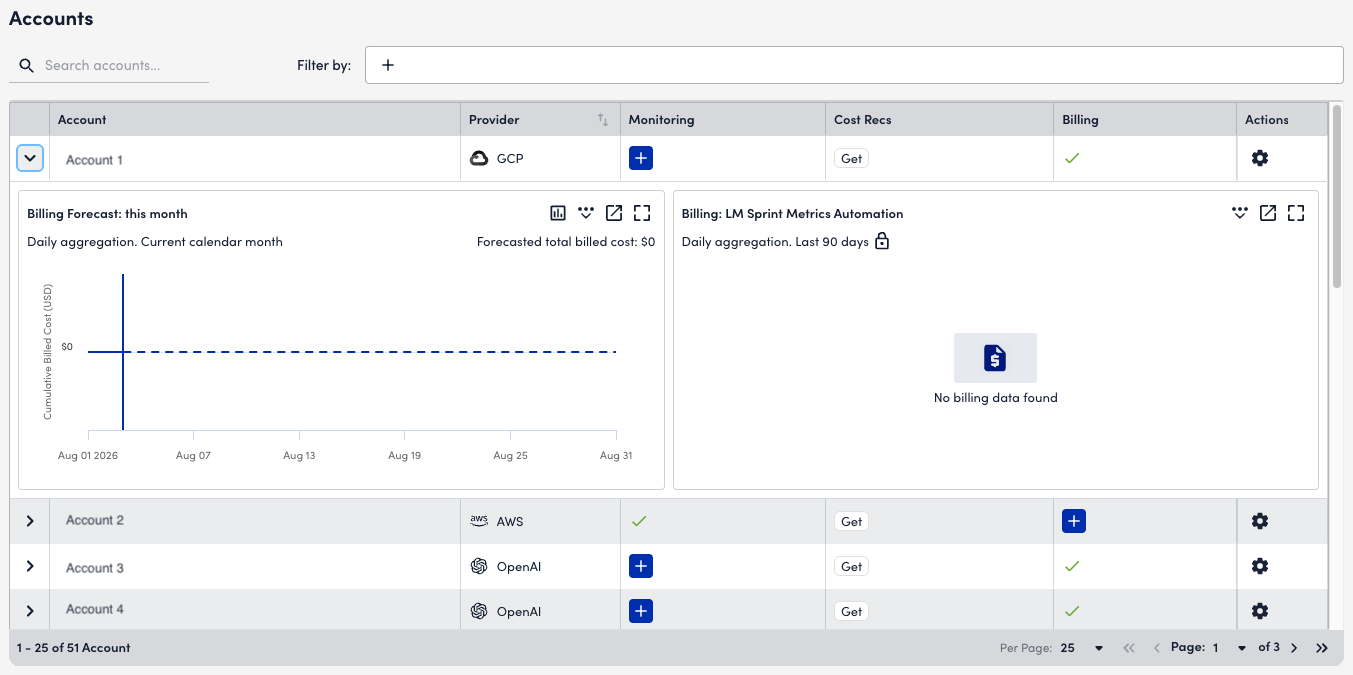
Task: Get cost recs for Account 1
Action: (852, 158)
